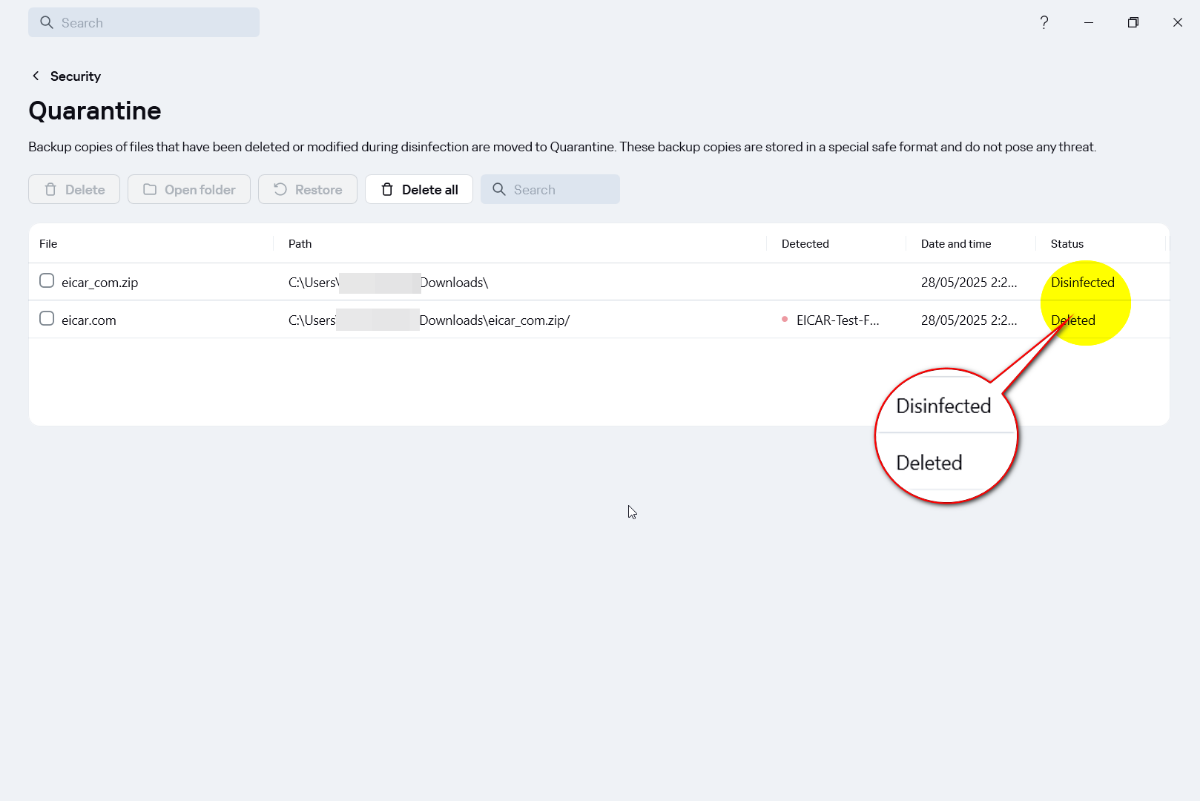Screen dimensions: 1200x801
Task: Go back to Security page
Action: click(75, 76)
